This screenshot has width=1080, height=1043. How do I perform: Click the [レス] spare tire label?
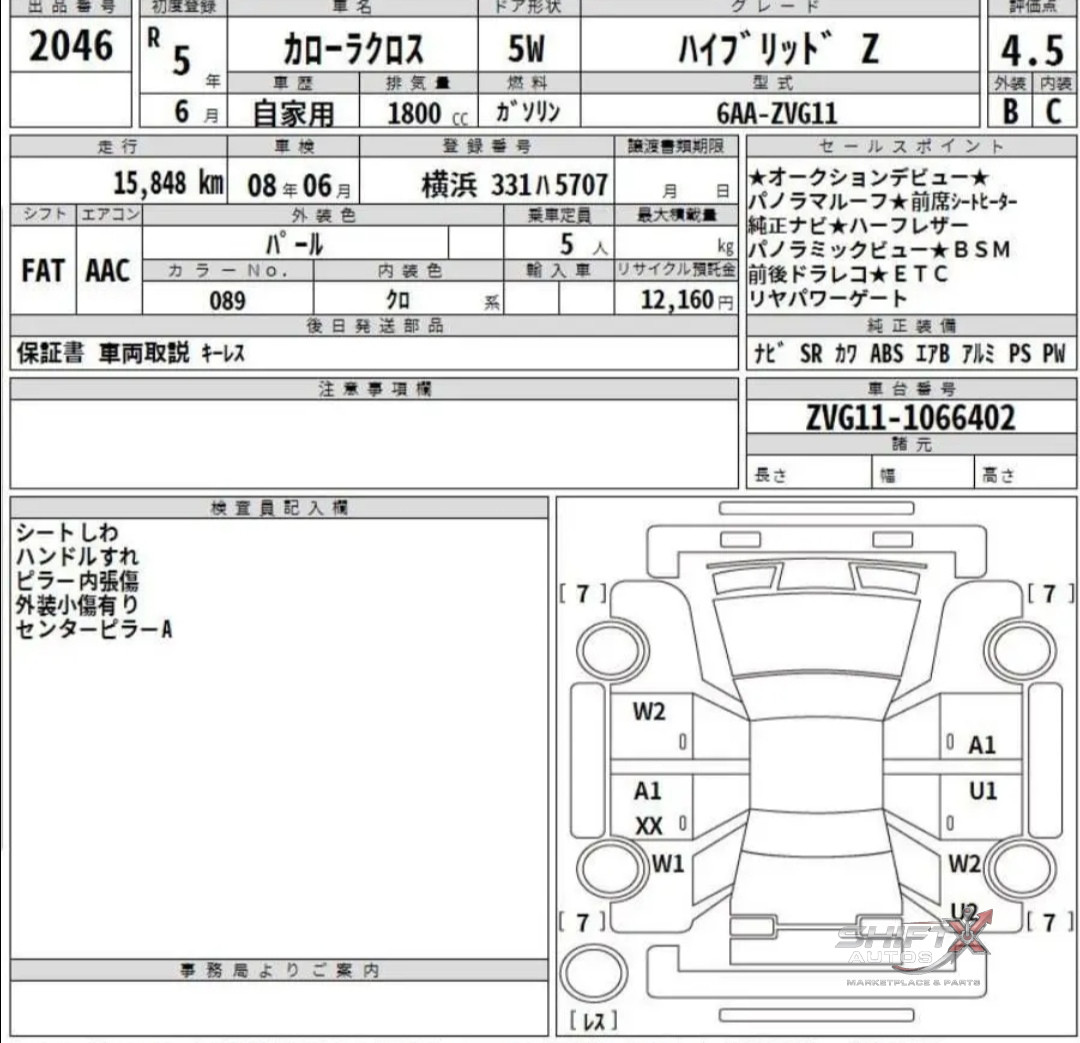click(x=594, y=1021)
